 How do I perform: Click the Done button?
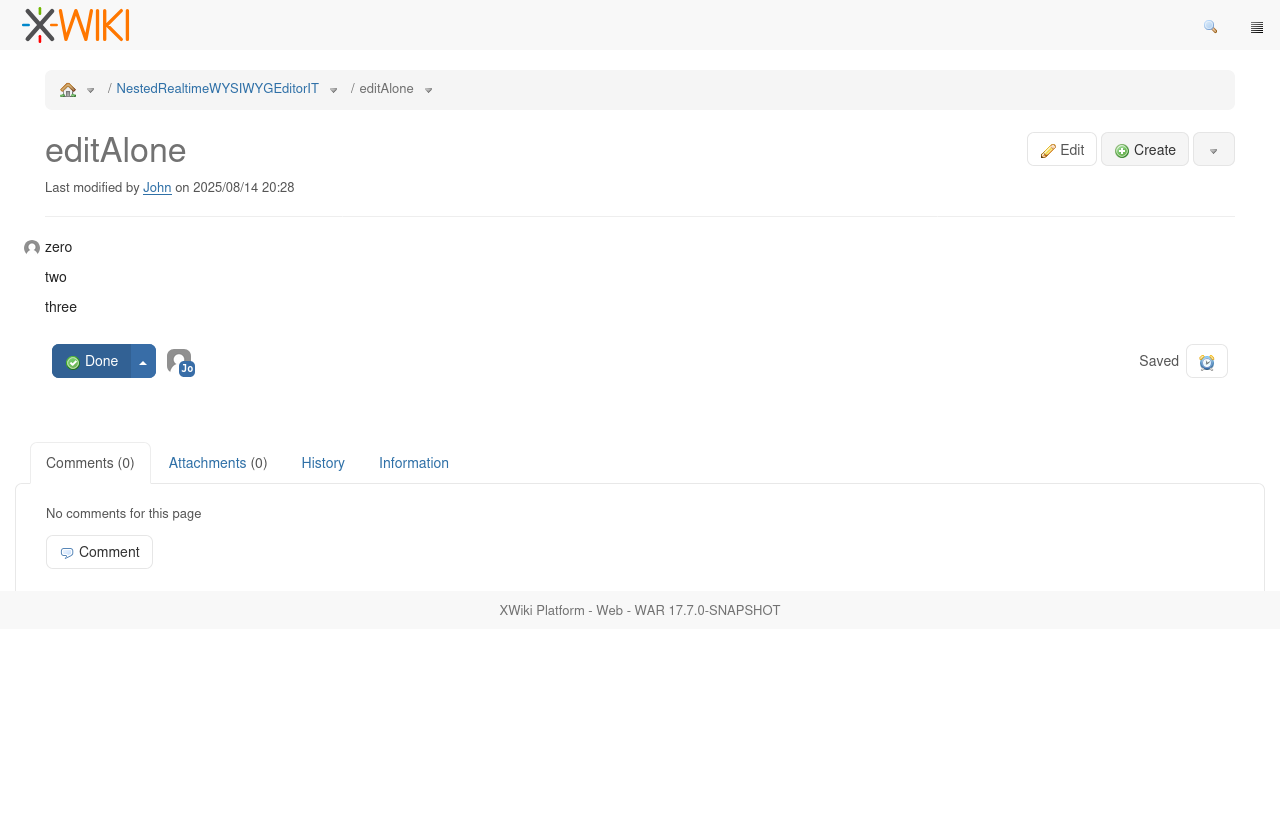(91, 361)
